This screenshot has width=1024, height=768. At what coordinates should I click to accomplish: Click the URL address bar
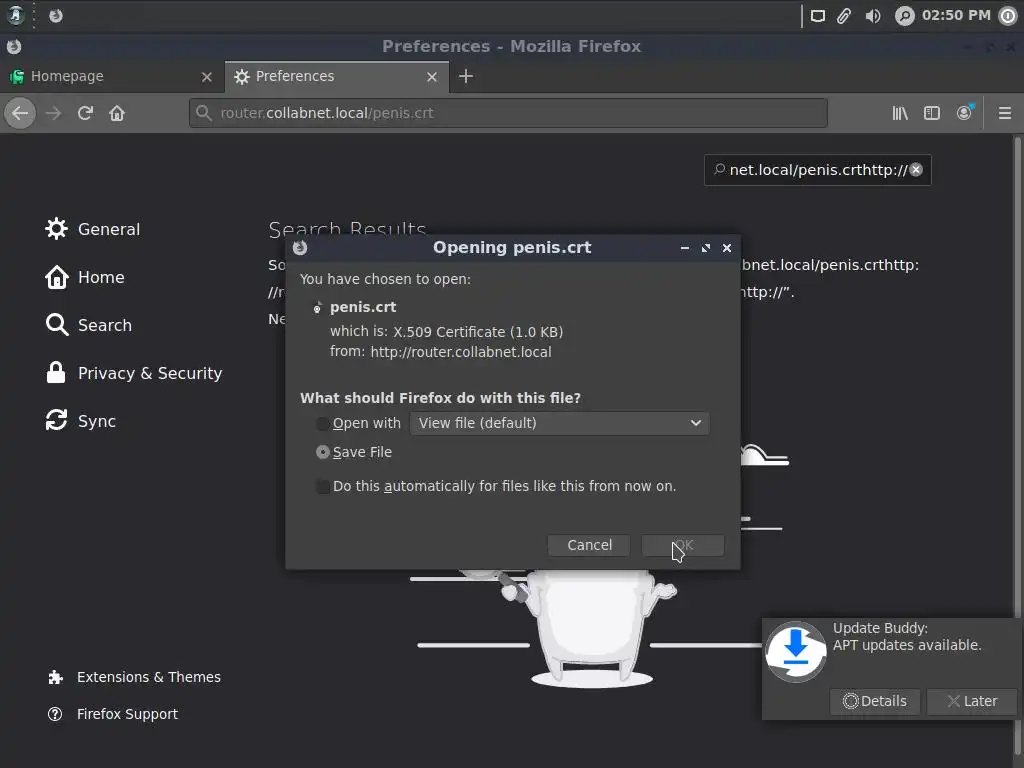pyautogui.click(x=508, y=113)
